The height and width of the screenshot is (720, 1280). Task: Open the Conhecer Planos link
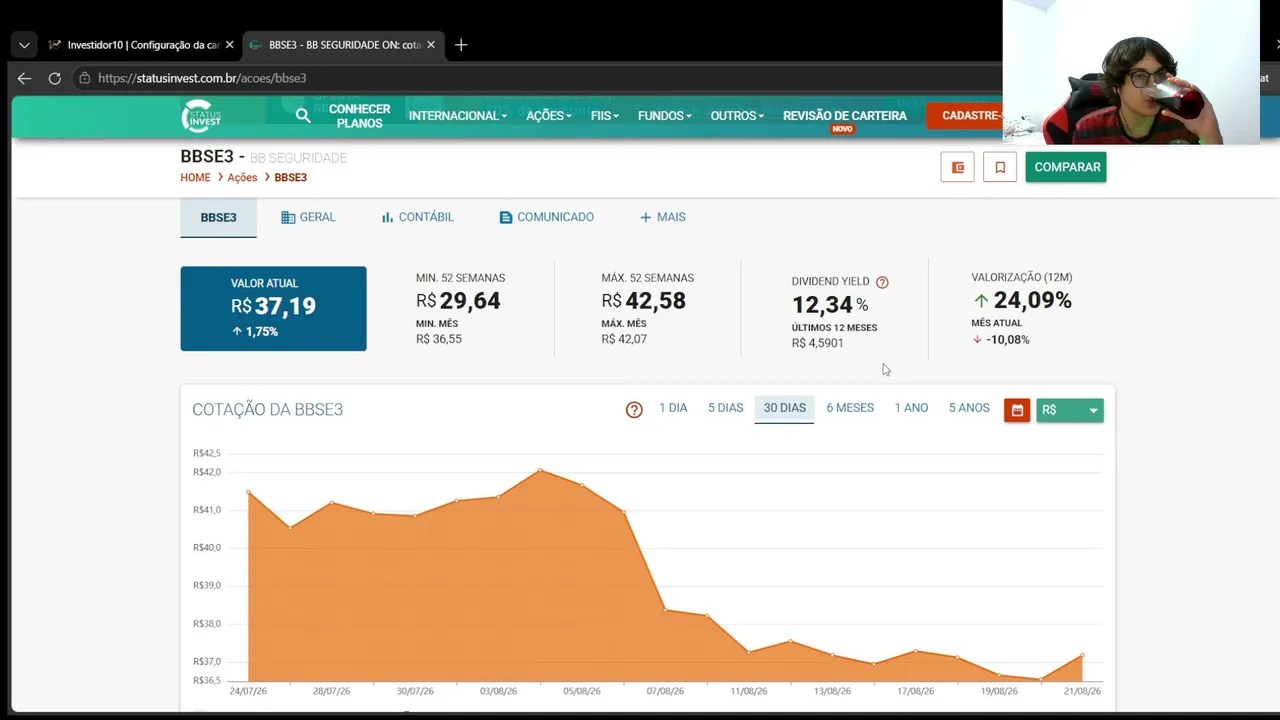[359, 116]
